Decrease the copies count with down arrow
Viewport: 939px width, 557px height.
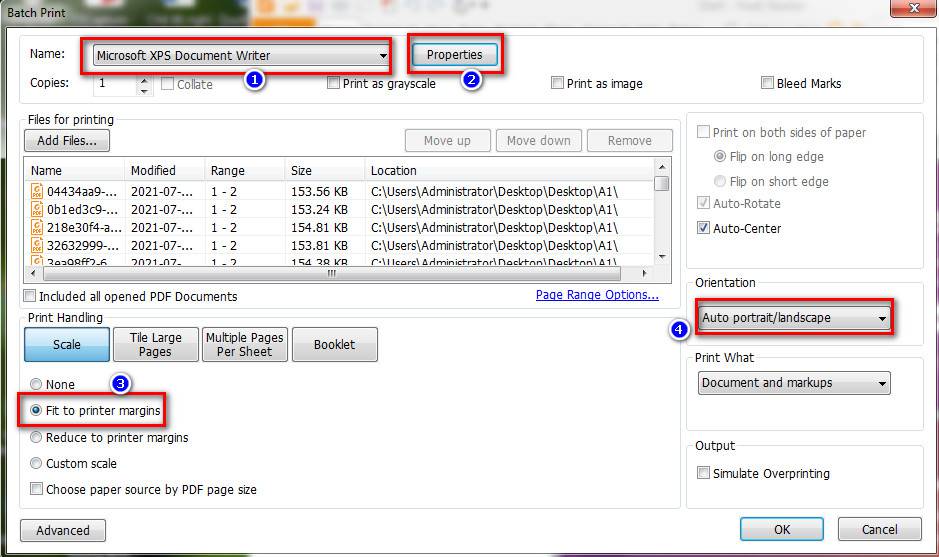(144, 90)
